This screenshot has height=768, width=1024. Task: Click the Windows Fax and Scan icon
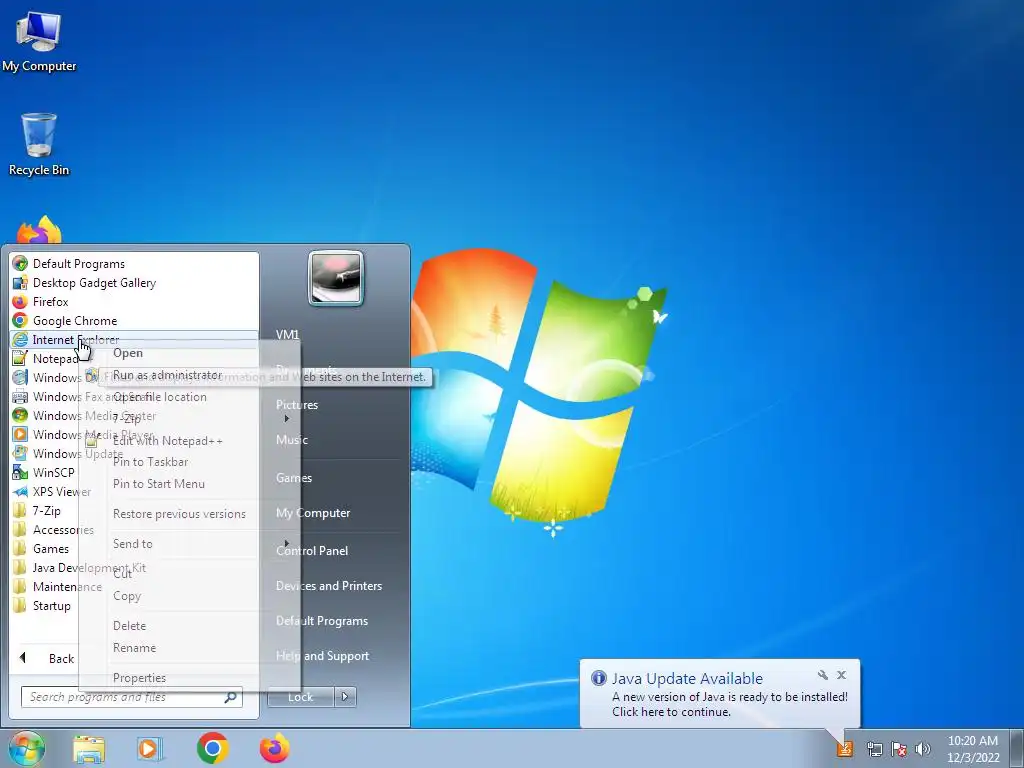coord(20,396)
